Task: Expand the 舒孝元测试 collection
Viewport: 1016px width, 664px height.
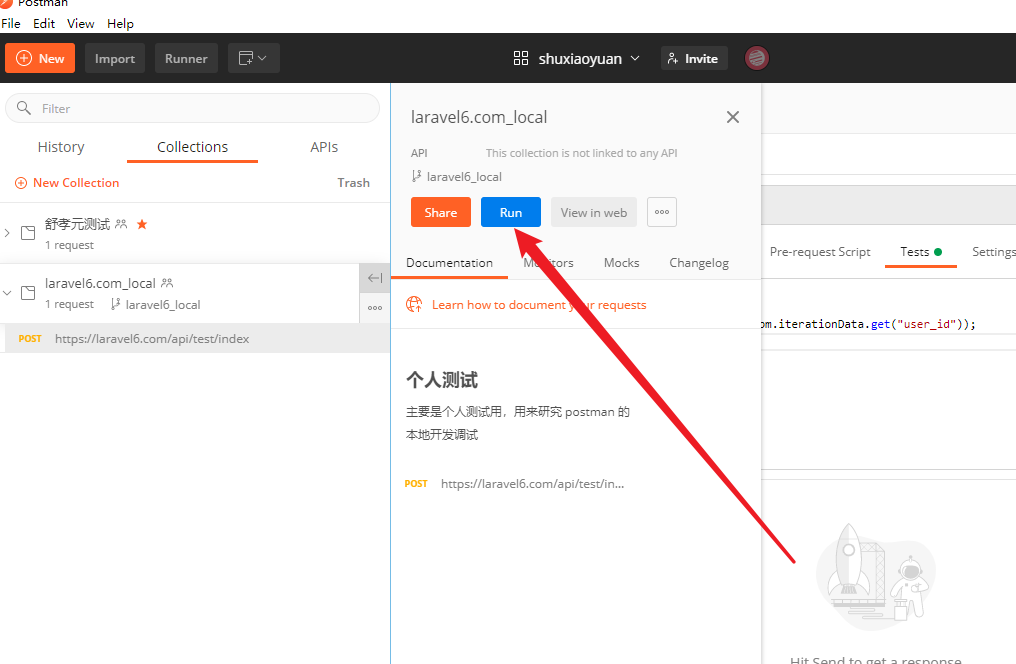Action: pos(7,233)
